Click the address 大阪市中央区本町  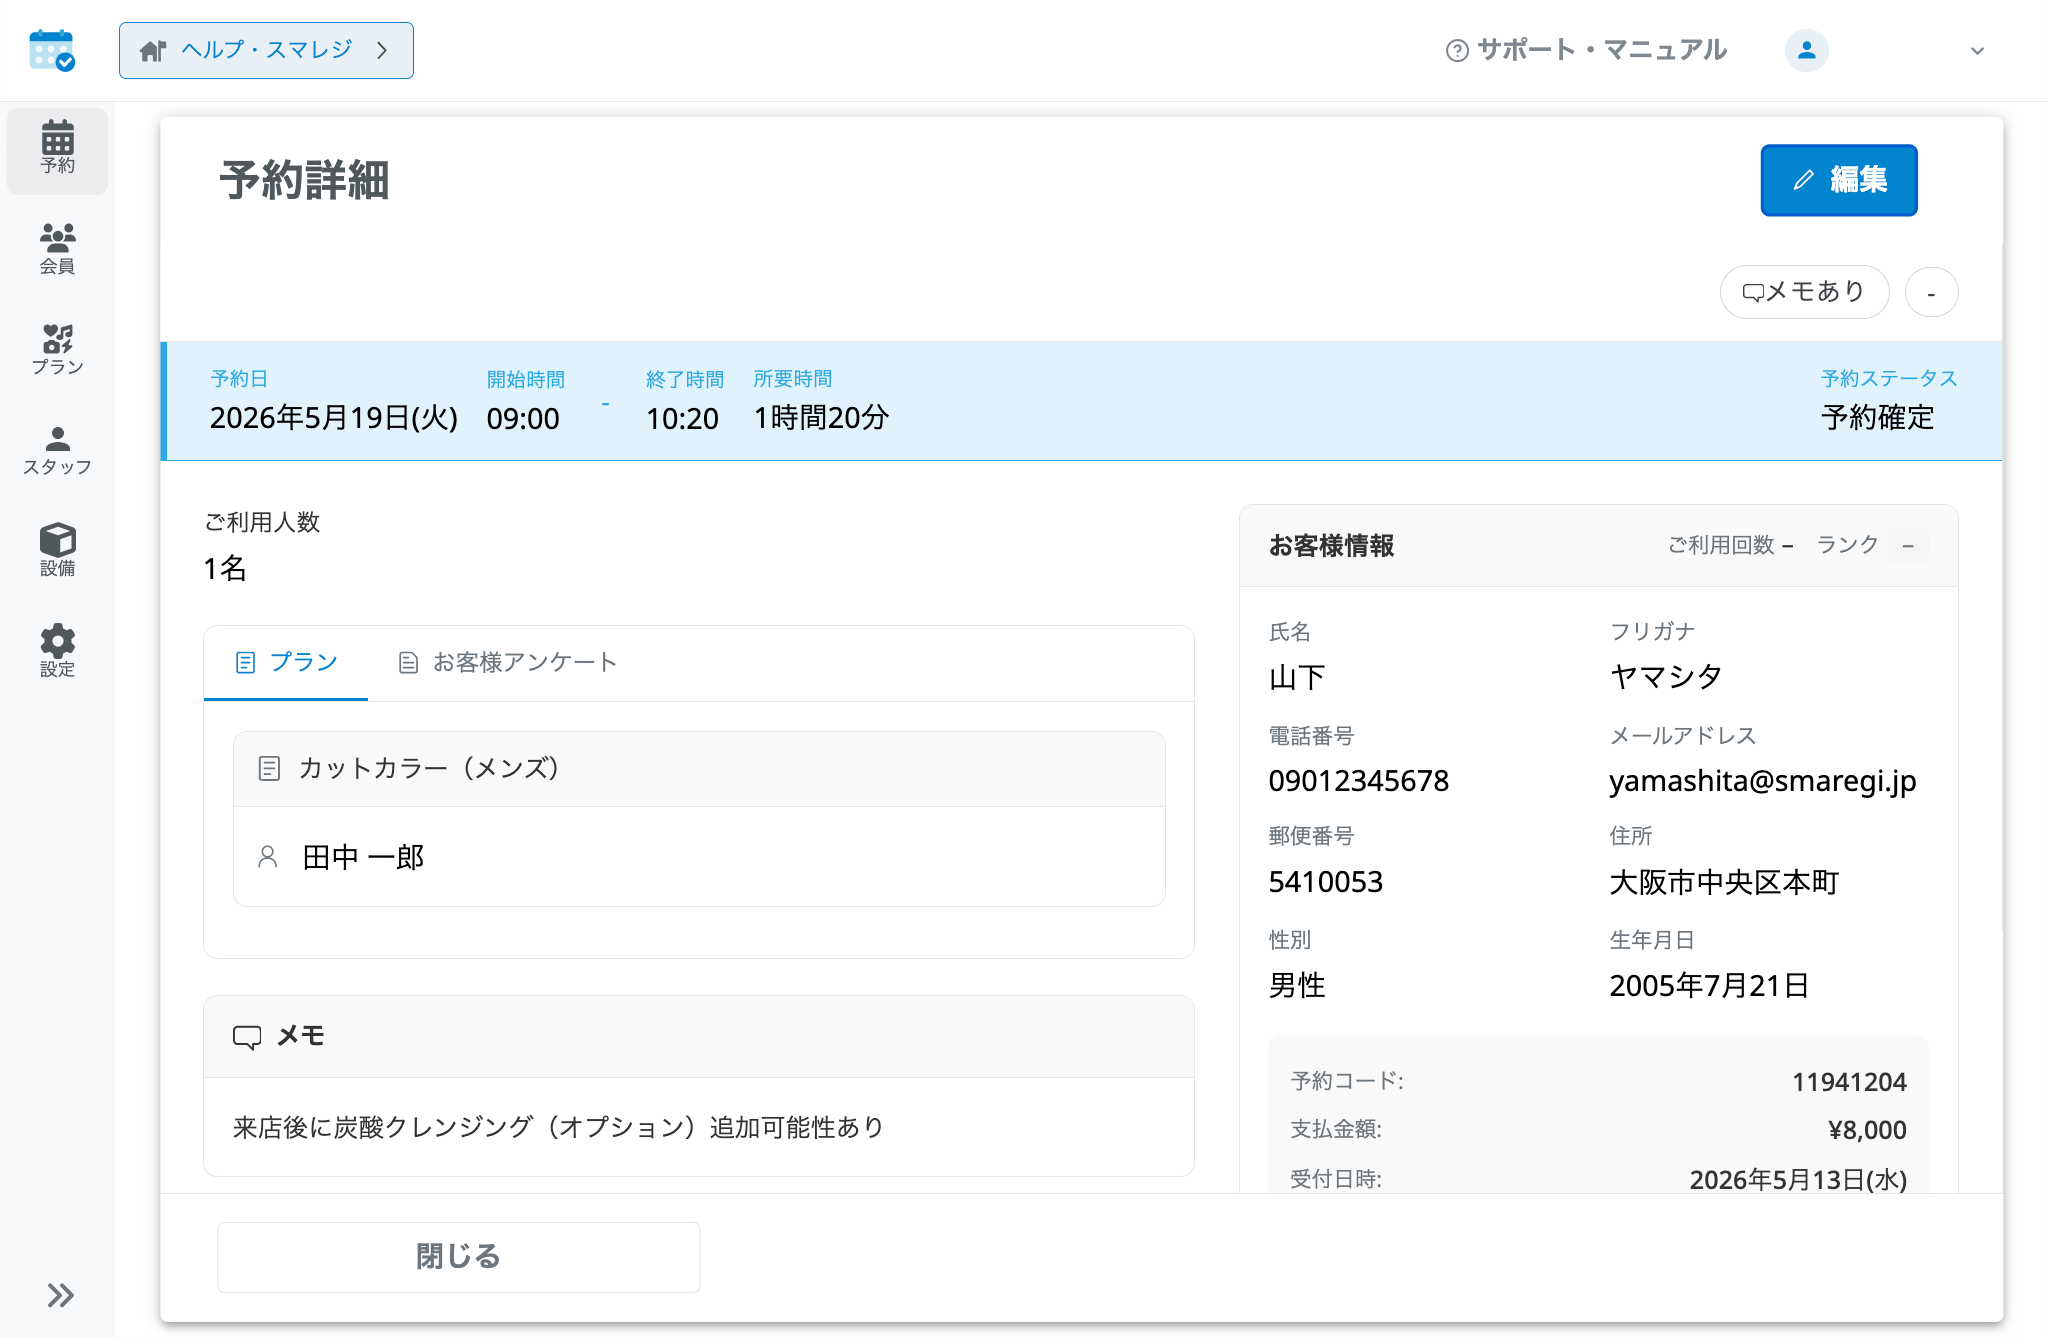1724,882
